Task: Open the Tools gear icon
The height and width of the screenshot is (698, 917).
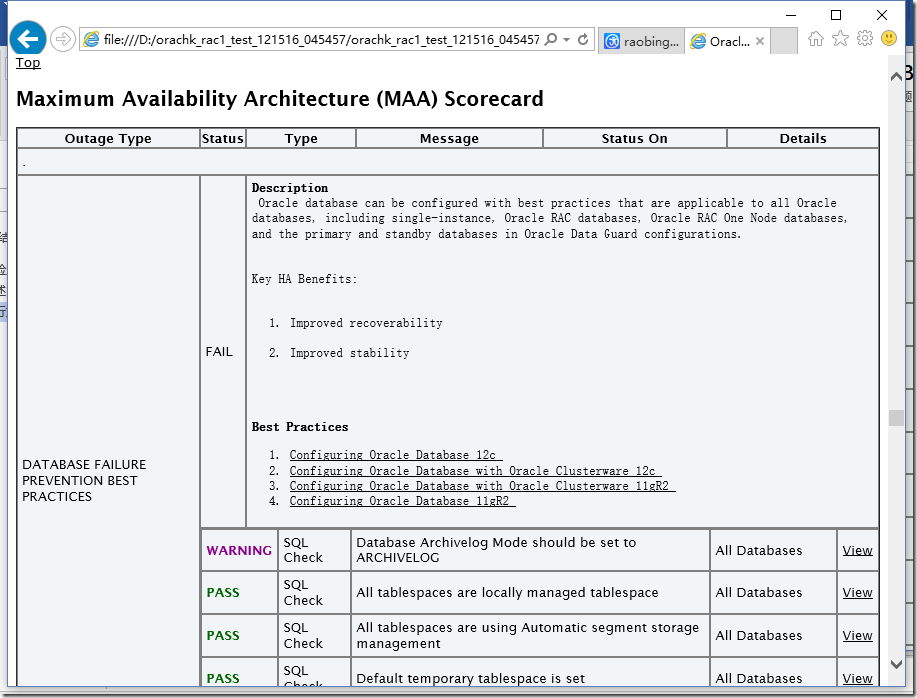Action: 864,38
